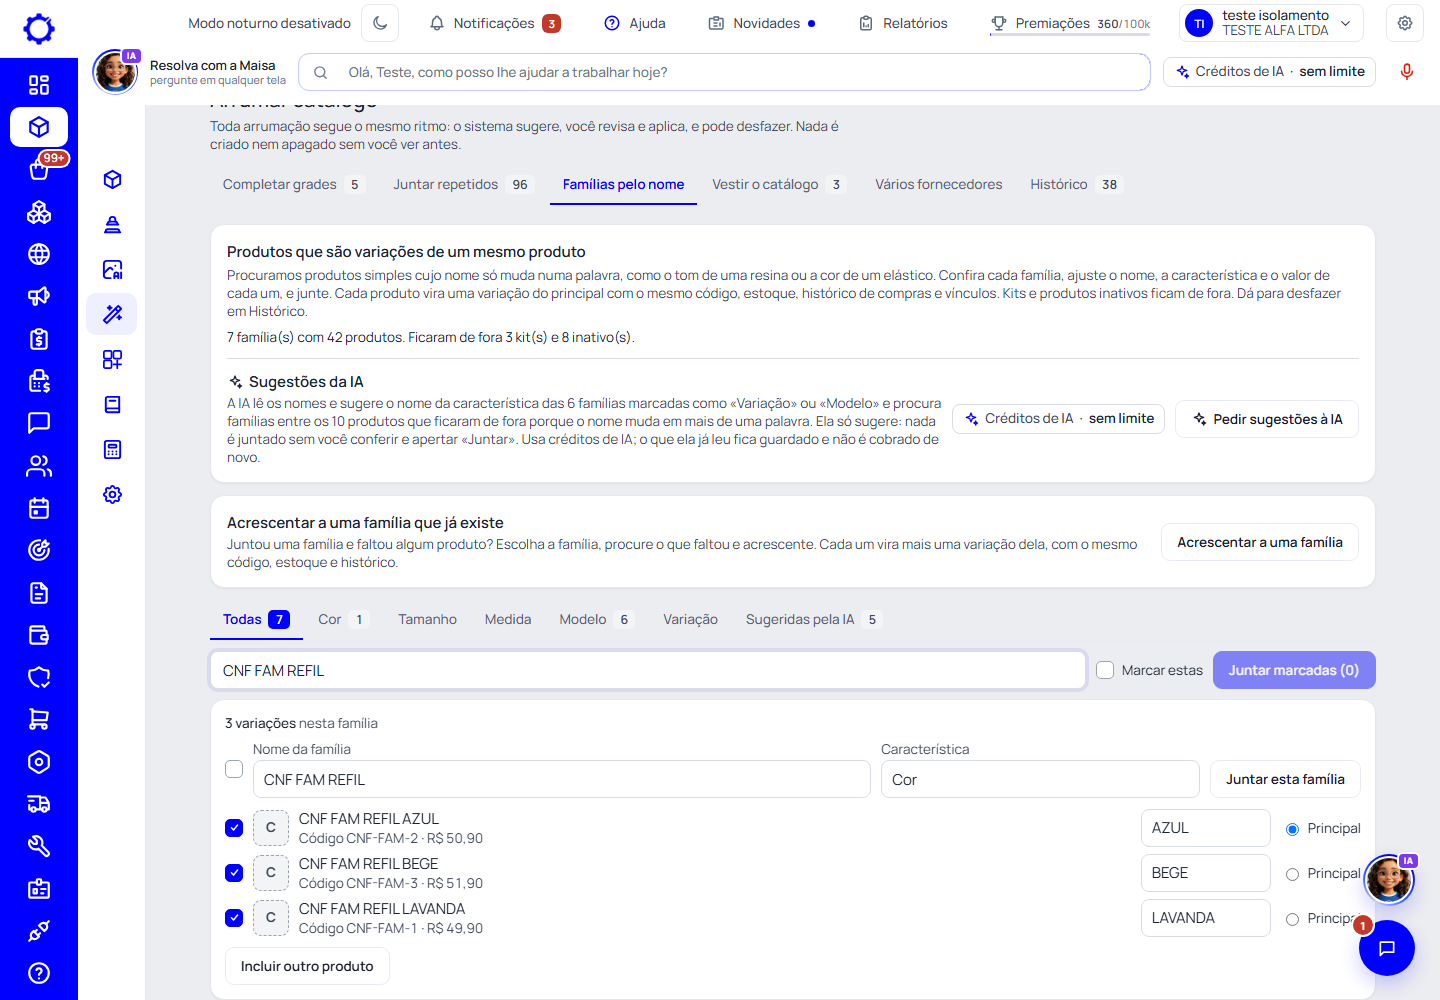Select the Principal radio for the BEGE row
This screenshot has width=1440, height=1000.
point(1292,874)
